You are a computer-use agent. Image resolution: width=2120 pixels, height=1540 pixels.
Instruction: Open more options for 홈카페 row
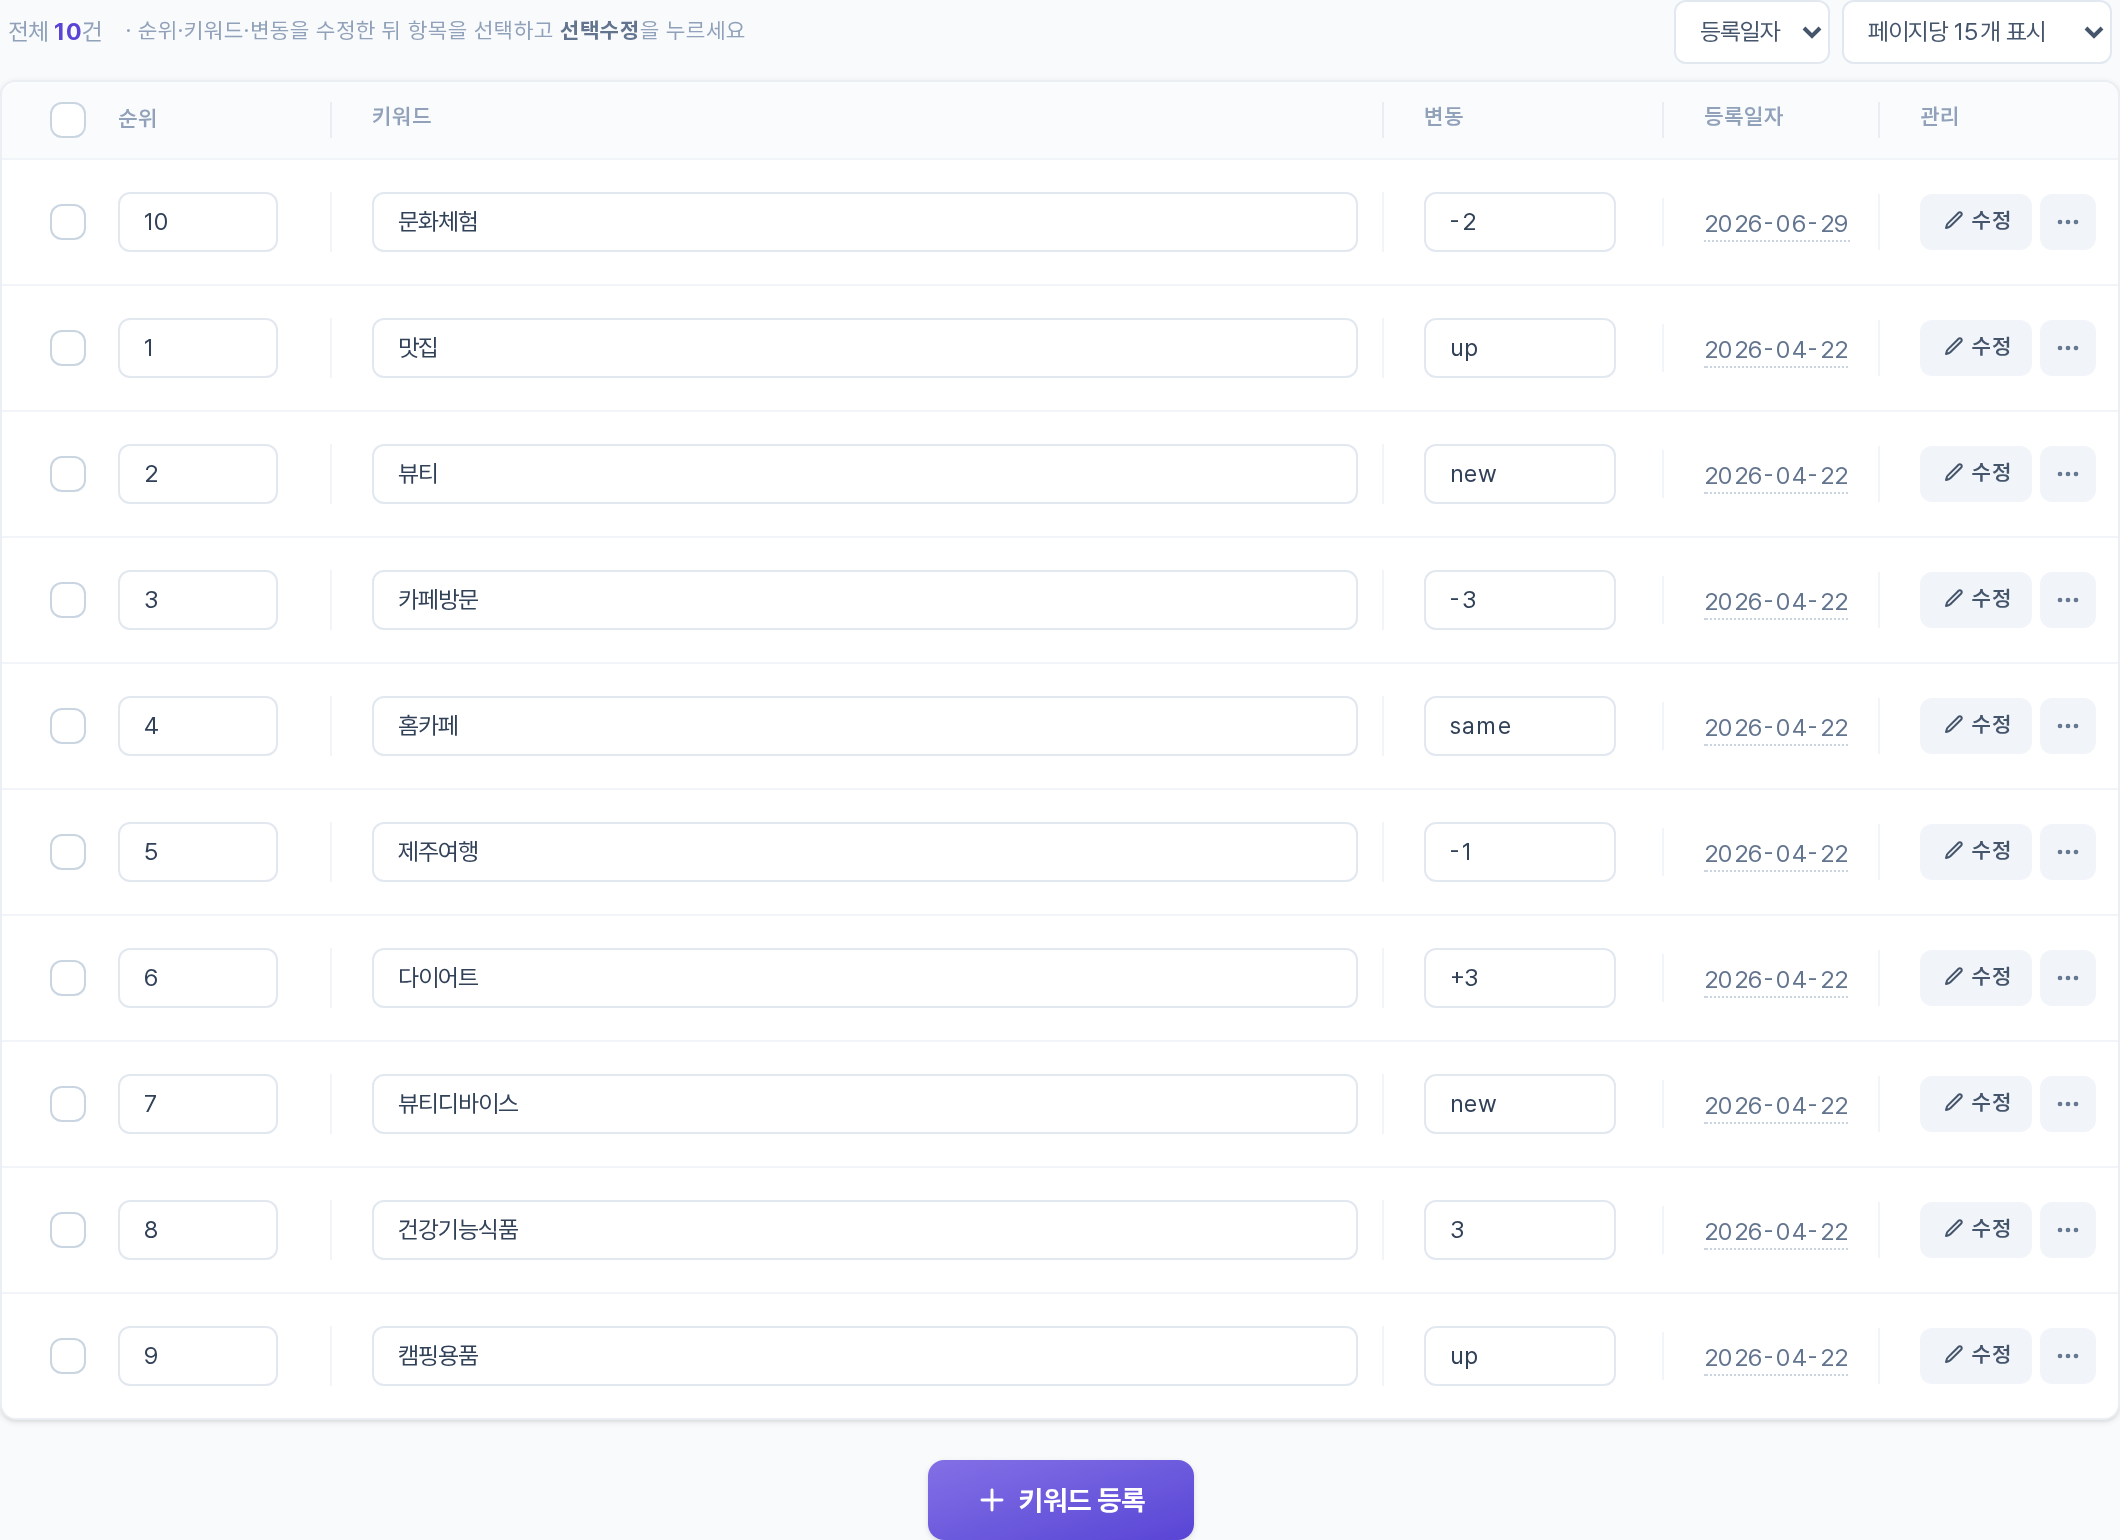coord(2067,726)
